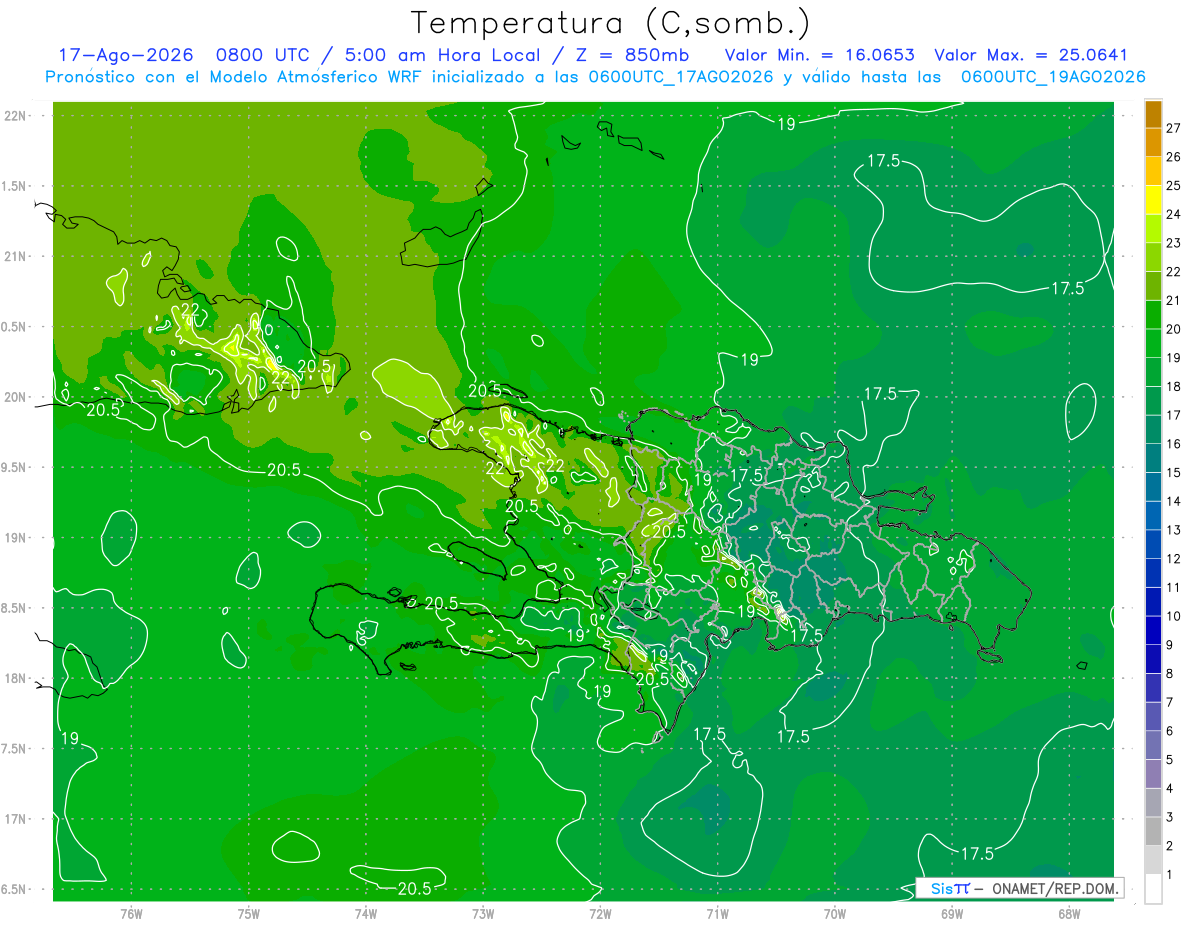Click color scale label "1"
Image resolution: width=1200 pixels, height=927 pixels.
[1170, 875]
